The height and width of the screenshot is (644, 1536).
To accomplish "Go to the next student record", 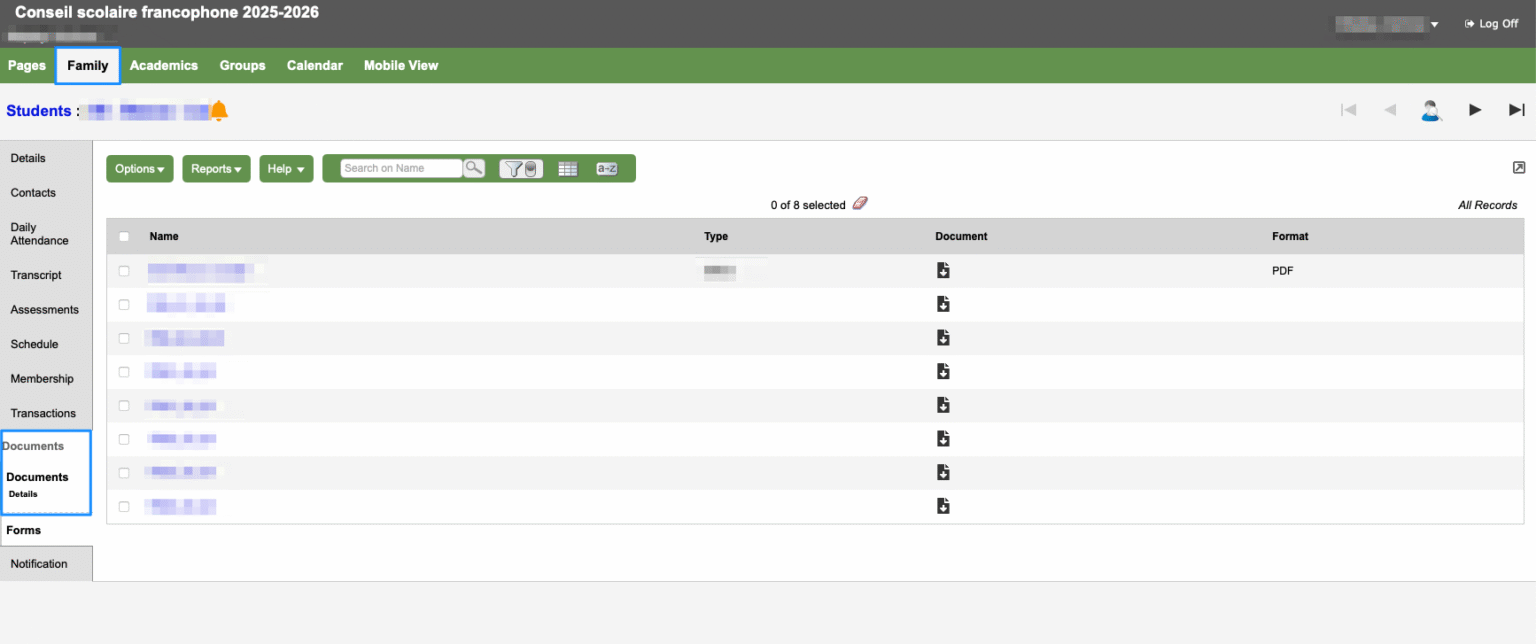I will pos(1475,110).
